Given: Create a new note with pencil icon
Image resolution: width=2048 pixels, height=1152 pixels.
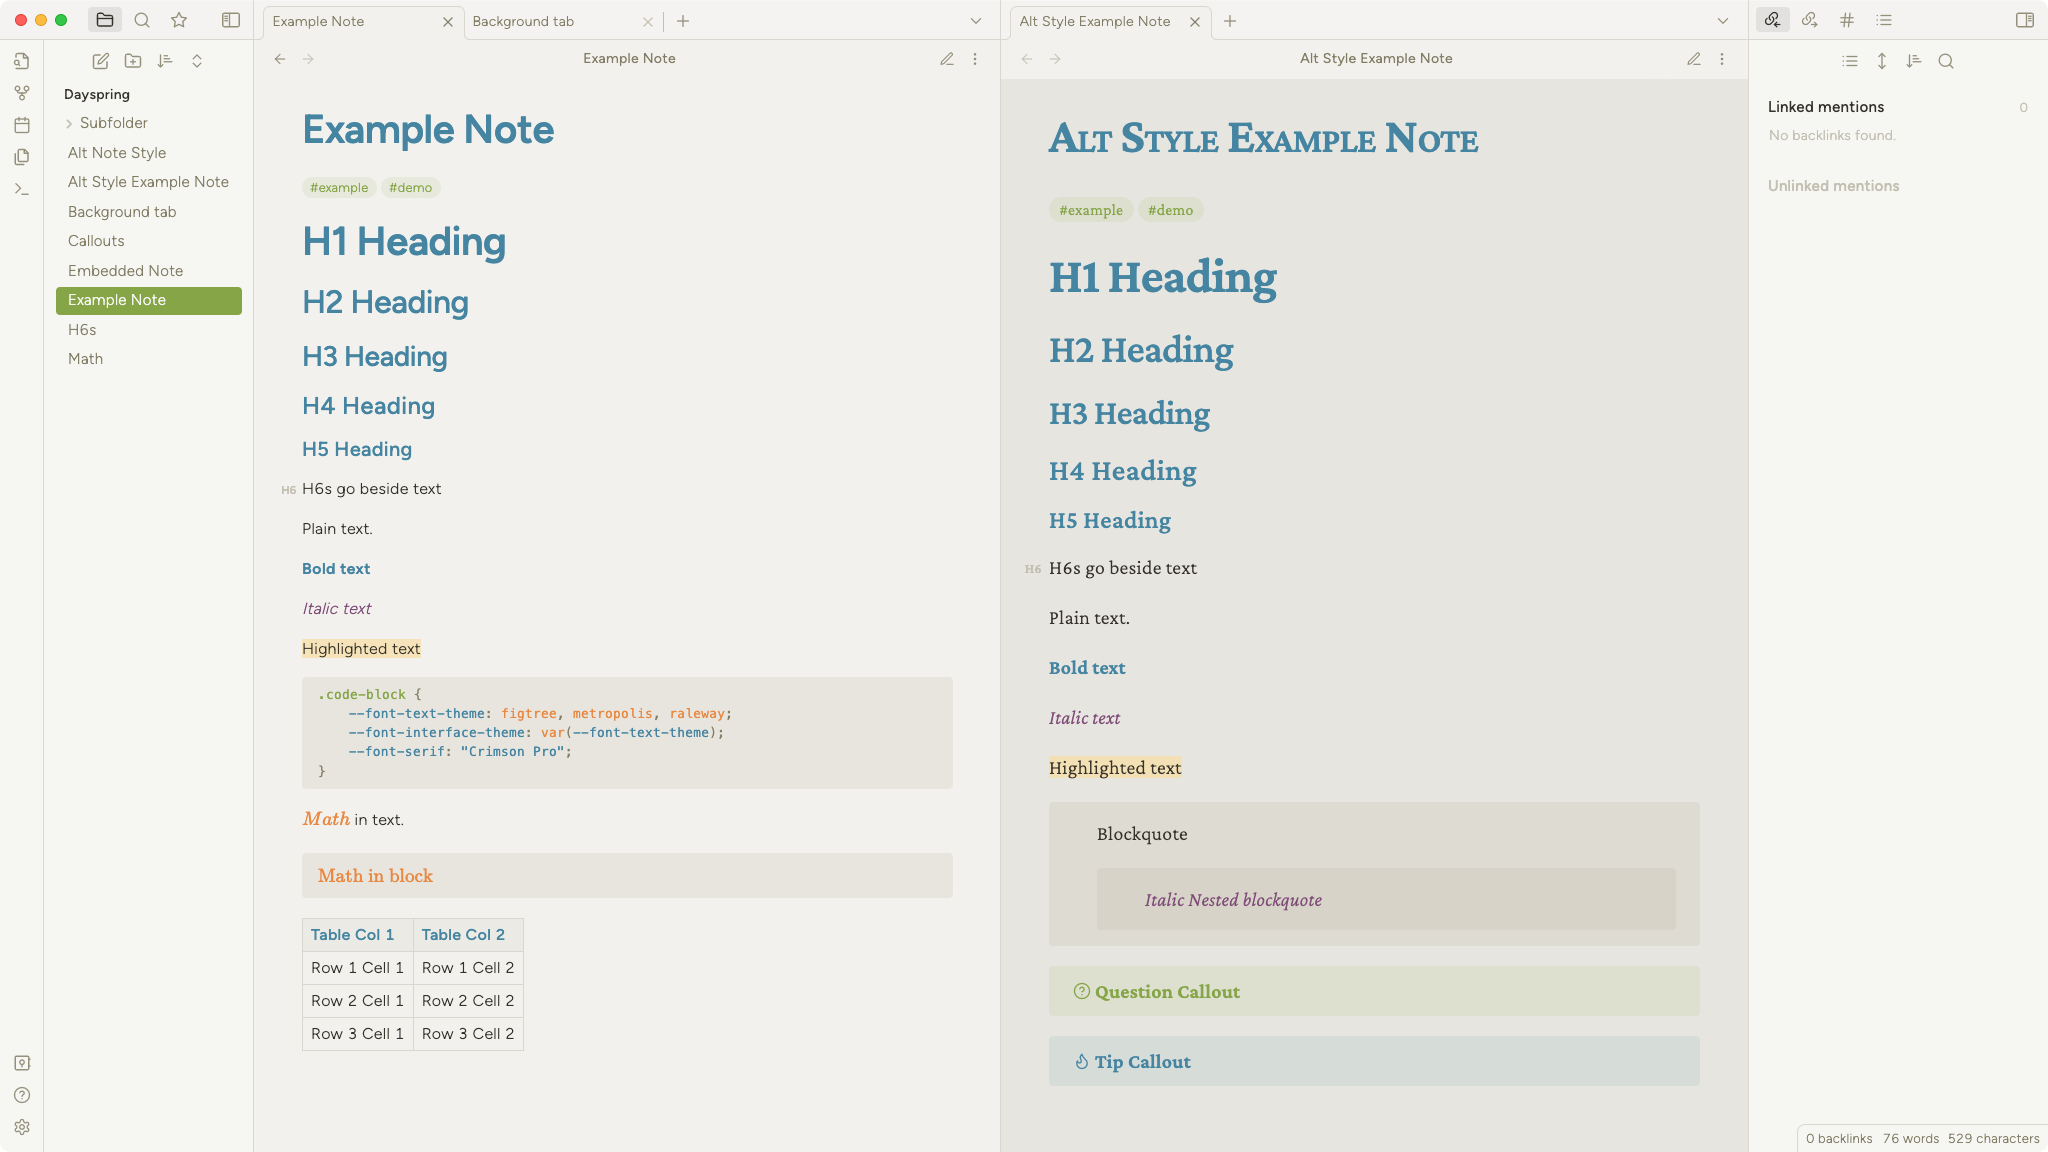Looking at the screenshot, I should click(x=100, y=61).
